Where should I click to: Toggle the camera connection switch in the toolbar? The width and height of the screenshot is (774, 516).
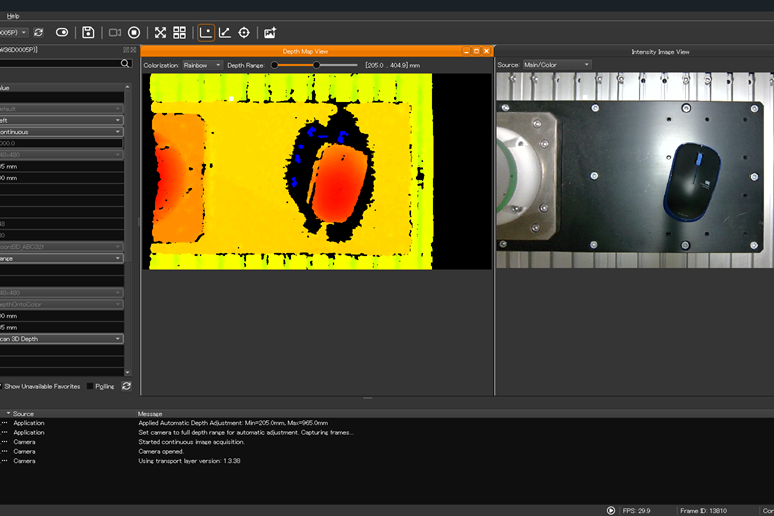coord(62,33)
